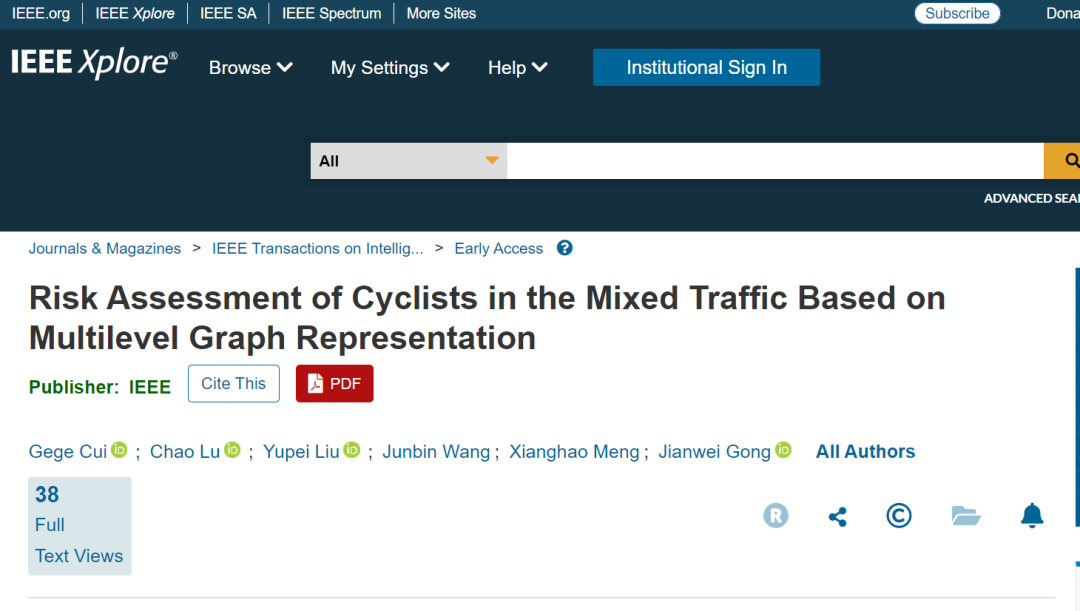1080x611 pixels.
Task: Download the PDF
Action: pyautogui.click(x=334, y=384)
